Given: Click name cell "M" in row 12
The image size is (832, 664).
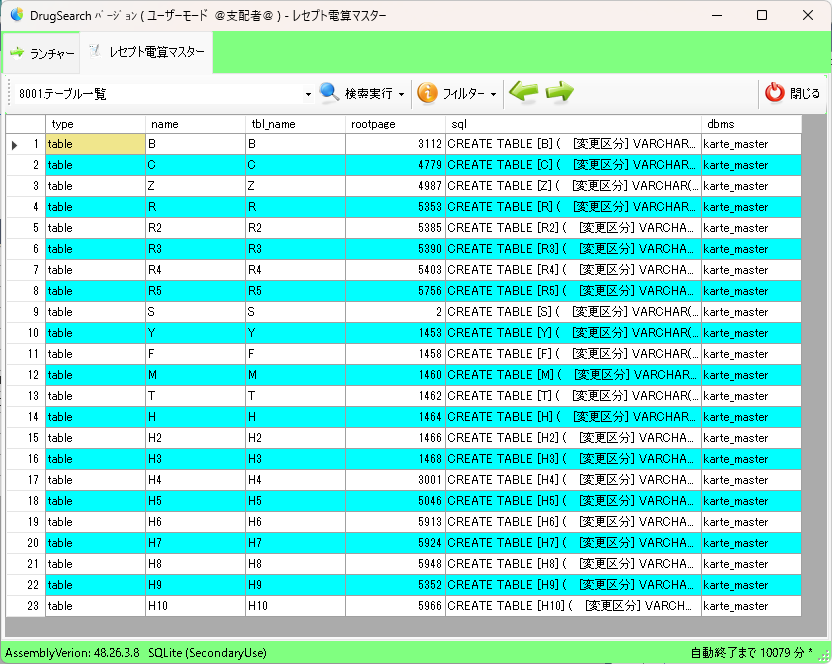Looking at the screenshot, I should [195, 375].
